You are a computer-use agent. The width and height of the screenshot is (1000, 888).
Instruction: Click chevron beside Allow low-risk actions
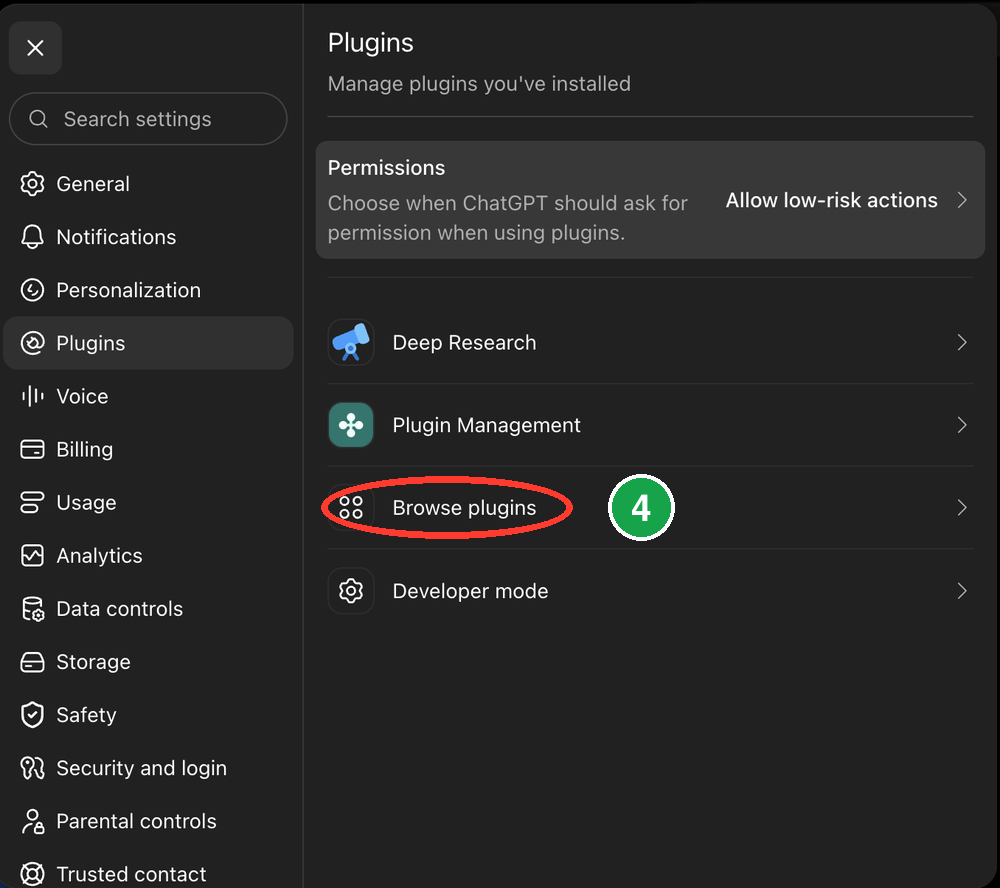962,200
